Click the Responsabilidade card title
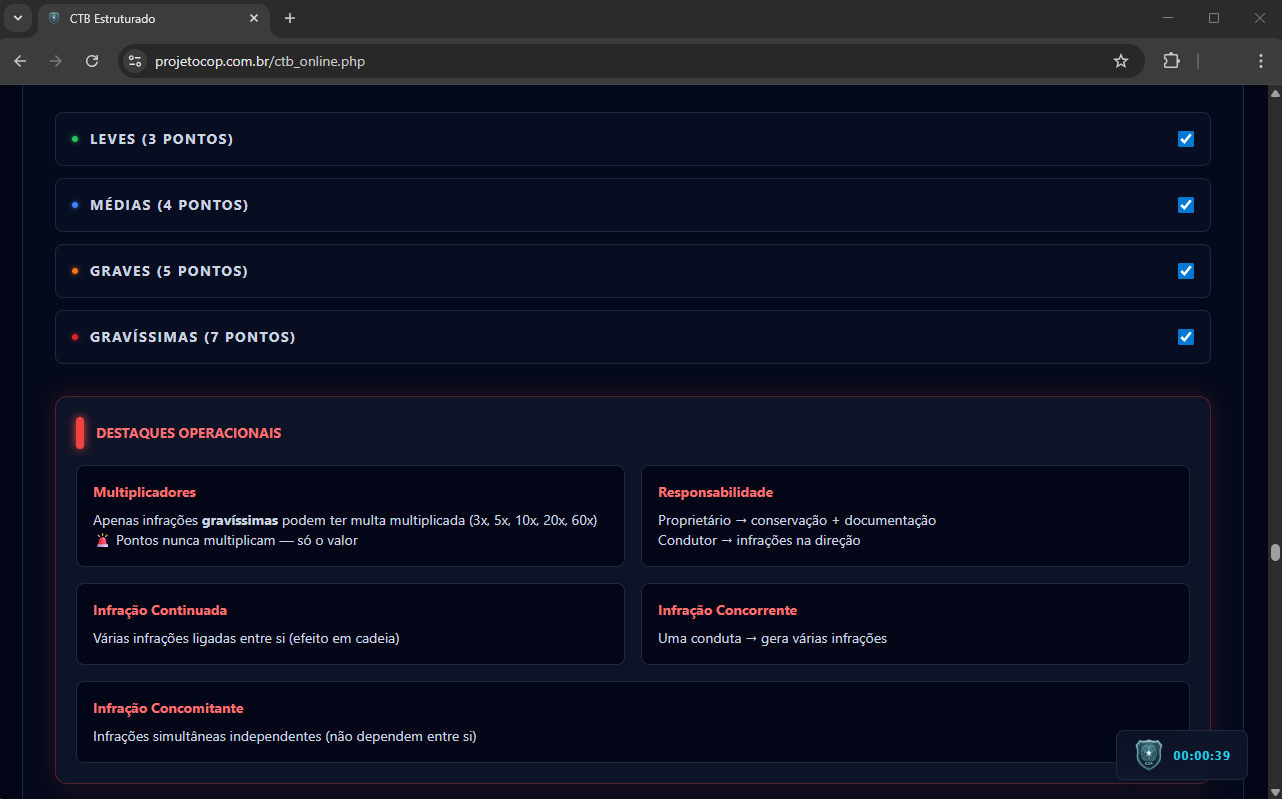Viewport: 1282px width, 799px height. [x=715, y=492]
